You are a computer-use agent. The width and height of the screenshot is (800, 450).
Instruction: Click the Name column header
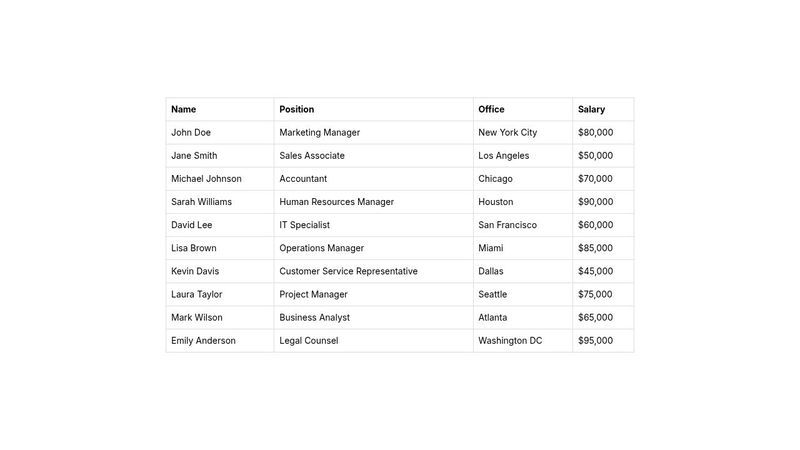pos(184,110)
